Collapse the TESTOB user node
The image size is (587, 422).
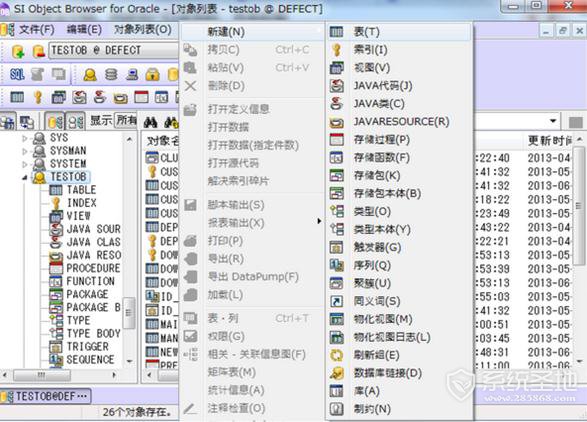(25, 177)
